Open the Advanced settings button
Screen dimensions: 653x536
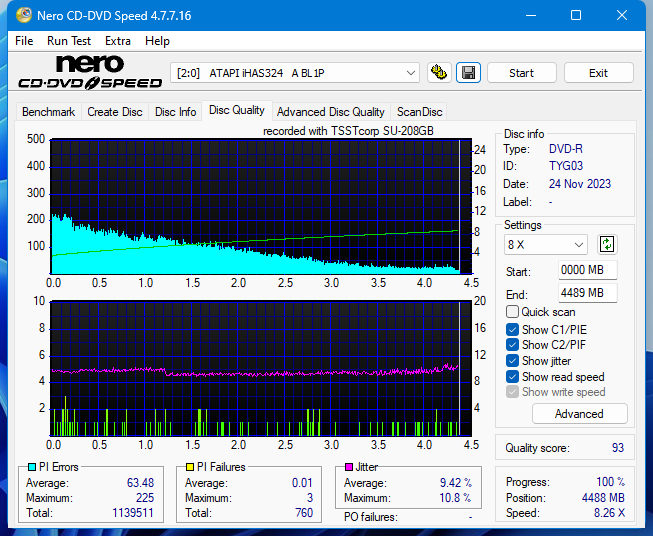point(579,414)
